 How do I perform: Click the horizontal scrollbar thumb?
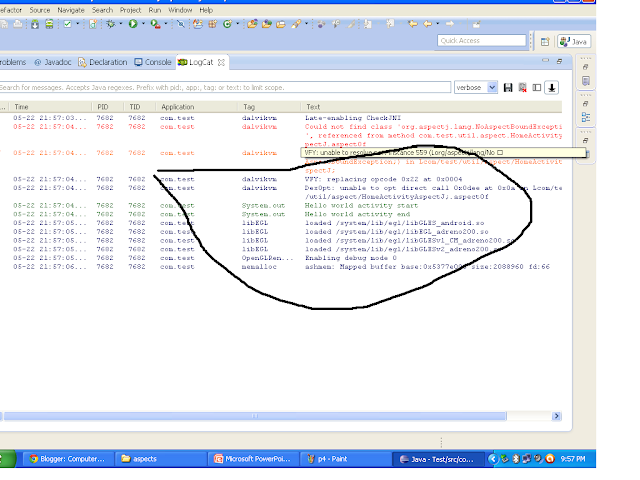pyautogui.click(x=255, y=416)
